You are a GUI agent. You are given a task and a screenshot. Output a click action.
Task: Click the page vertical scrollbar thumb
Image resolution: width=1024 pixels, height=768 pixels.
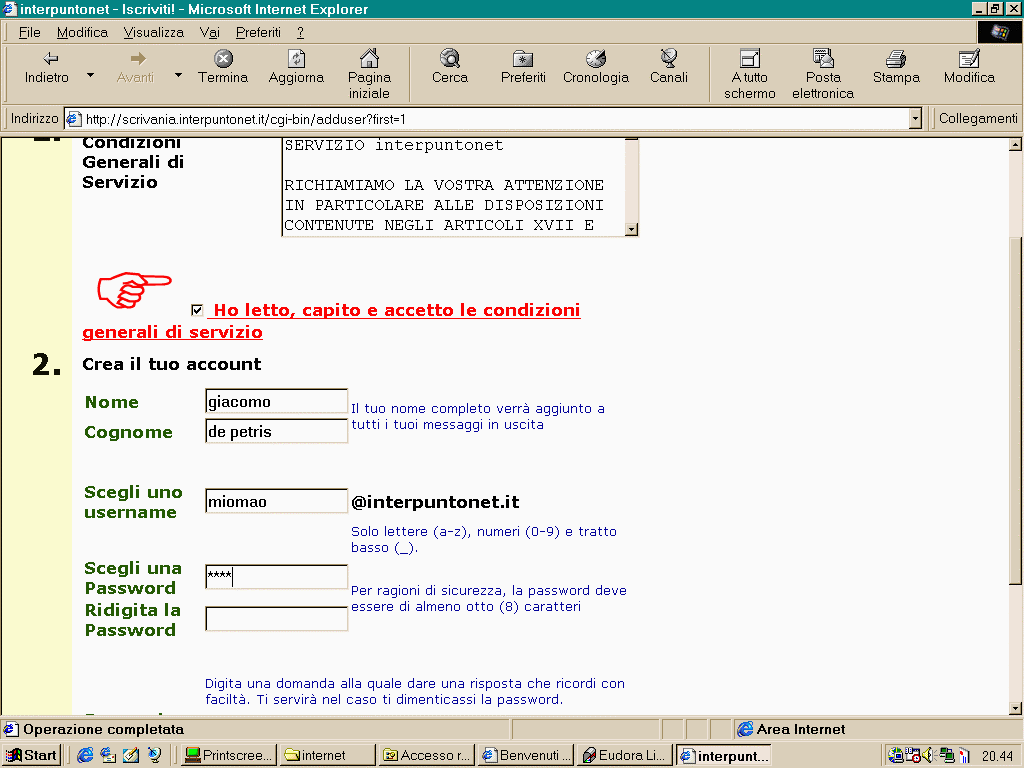pos(1016,411)
